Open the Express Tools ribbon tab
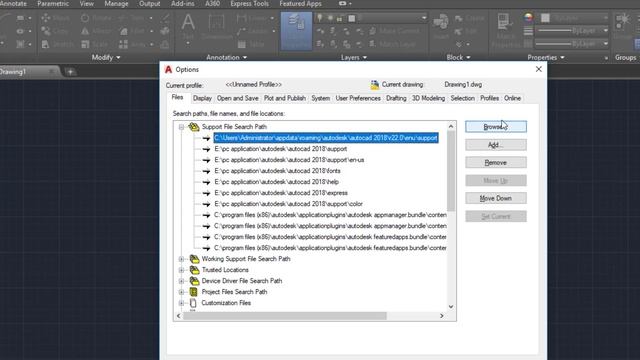The image size is (640, 360). pos(249,4)
